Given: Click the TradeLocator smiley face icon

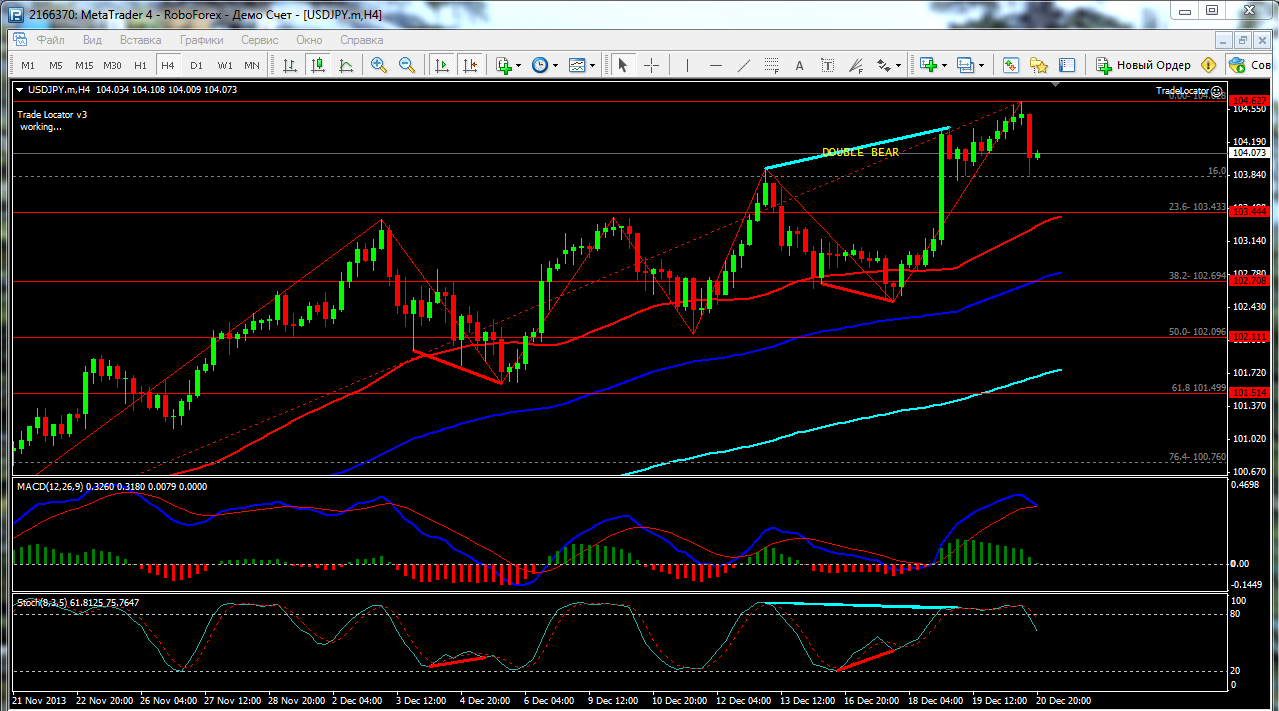Looking at the screenshot, I should pyautogui.click(x=1215, y=91).
